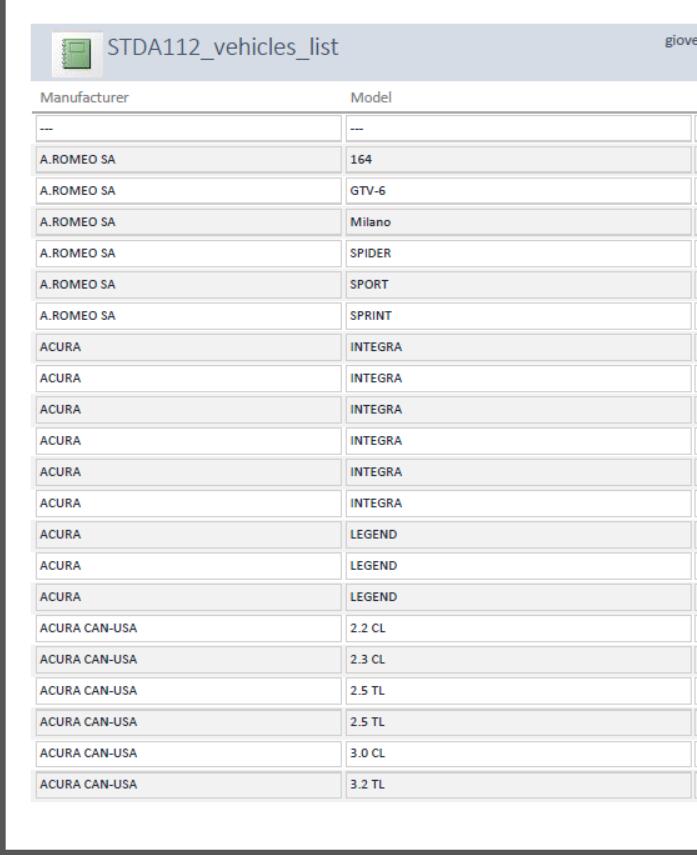Click the 3.2 TL model field
Screen dimensions: 697x855
pyautogui.click(x=519, y=785)
